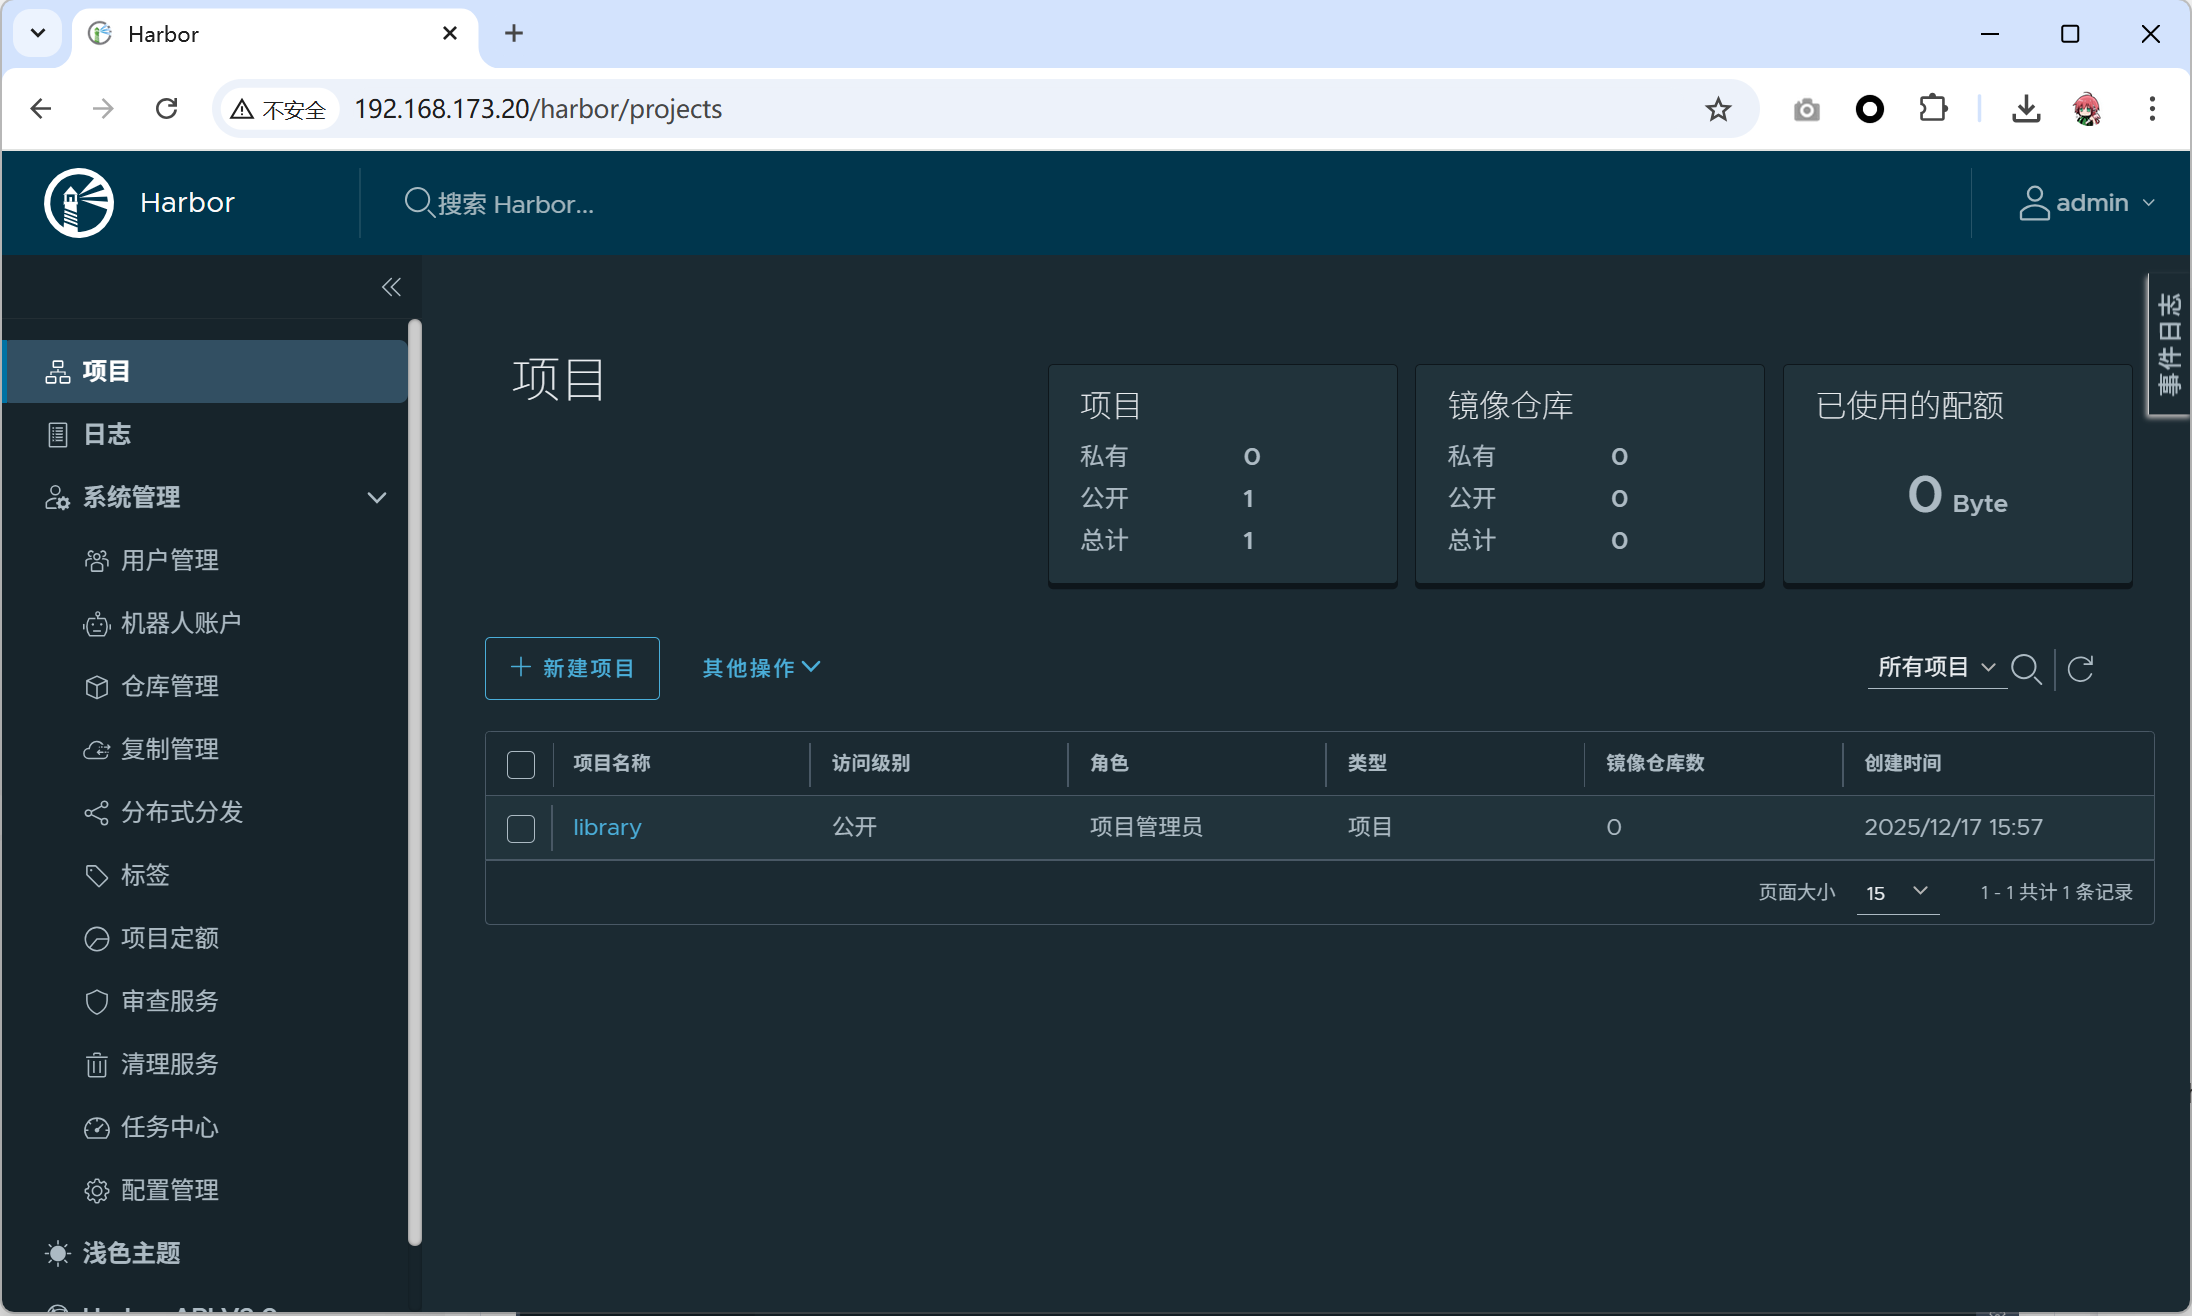Open 清理服务 in the sidebar
Viewport: 2192px width, 1316px height.
coord(169,1064)
